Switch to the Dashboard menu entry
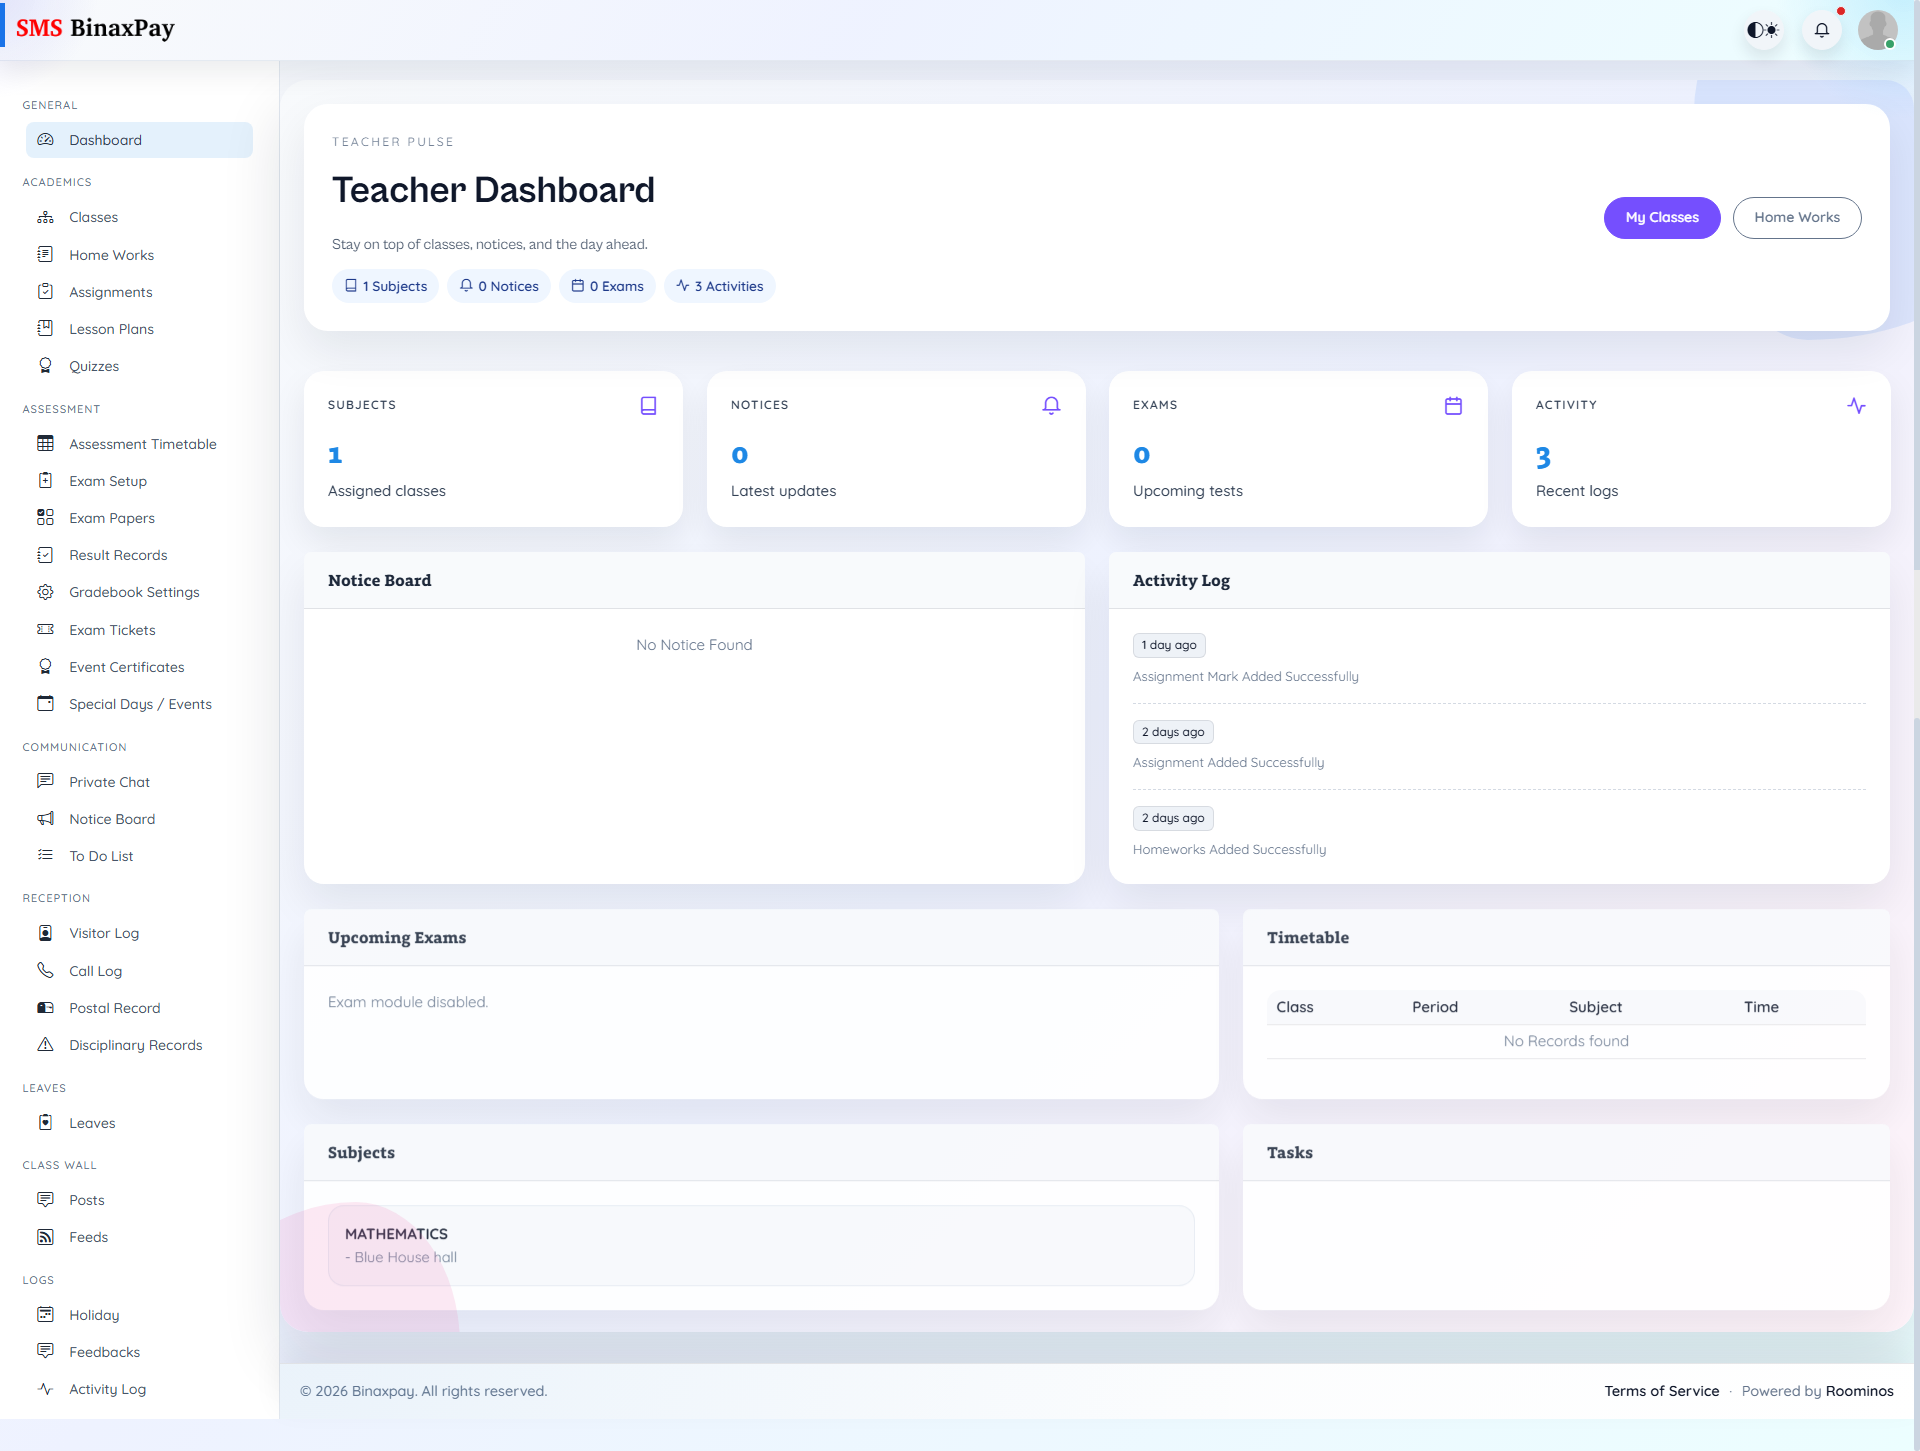 pyautogui.click(x=105, y=140)
